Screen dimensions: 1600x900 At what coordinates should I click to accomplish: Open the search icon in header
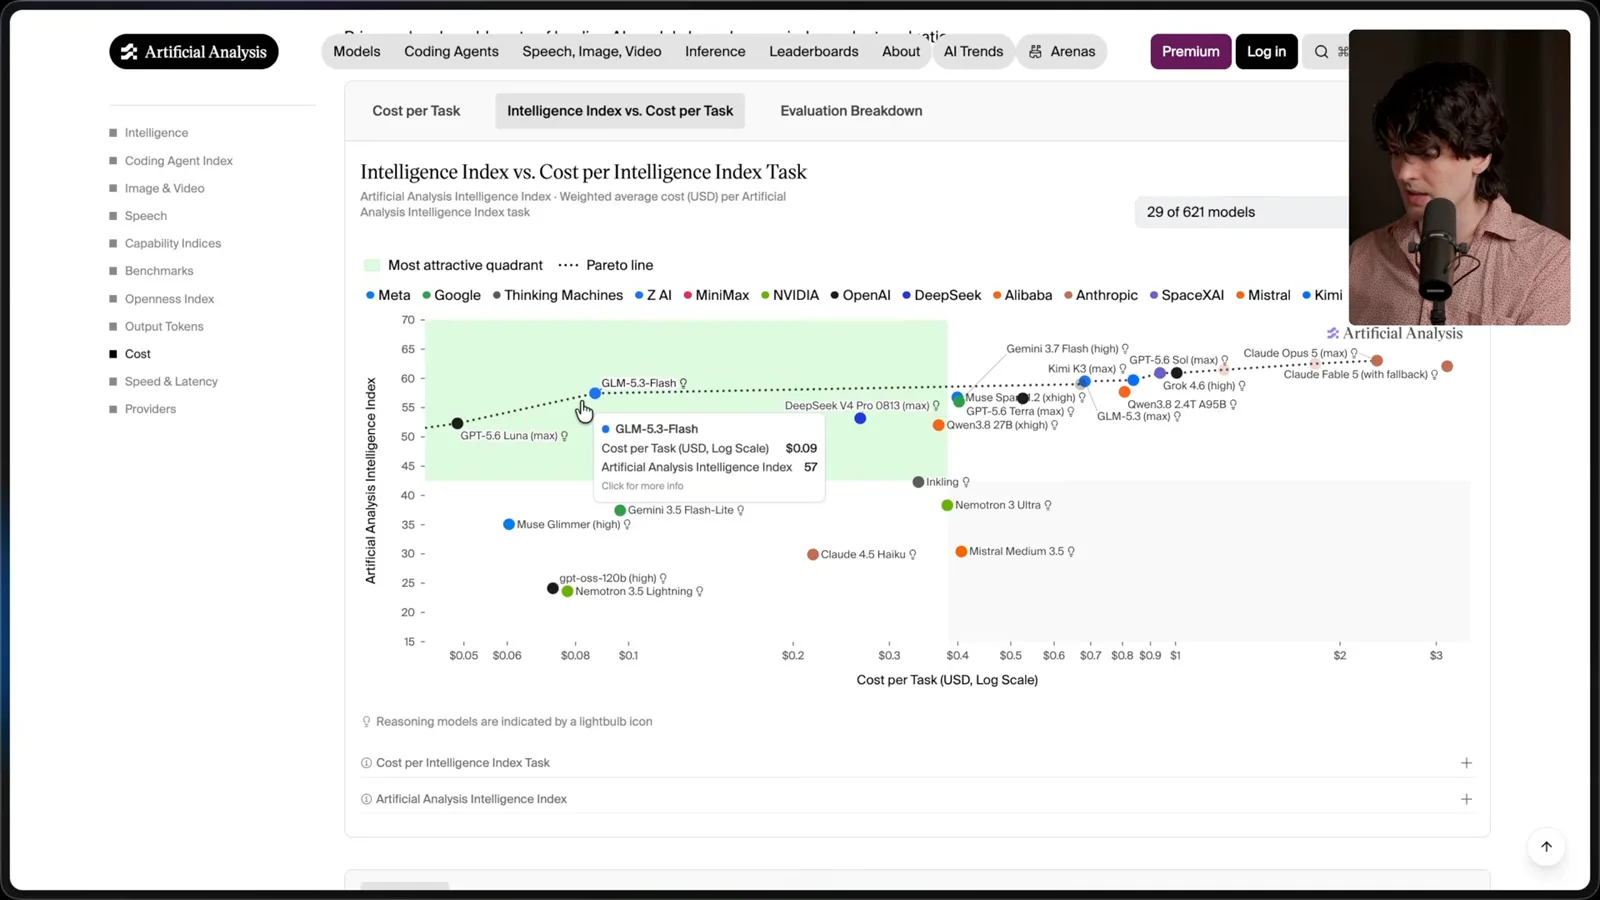(1321, 52)
